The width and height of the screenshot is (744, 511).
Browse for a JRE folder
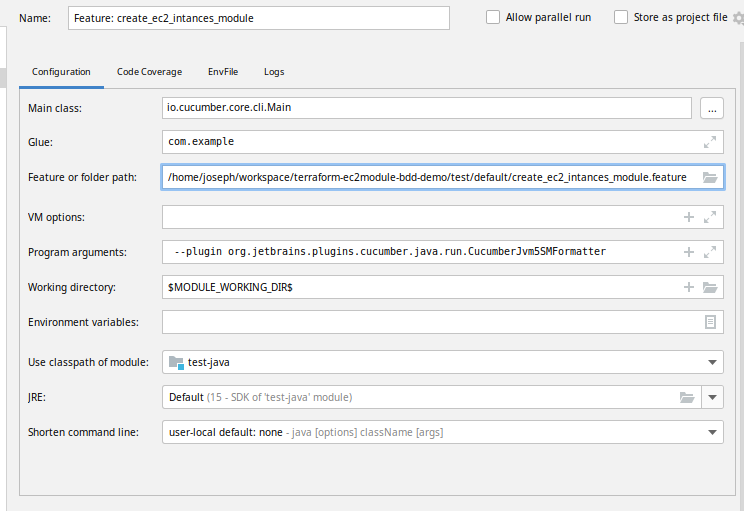pyautogui.click(x=687, y=397)
